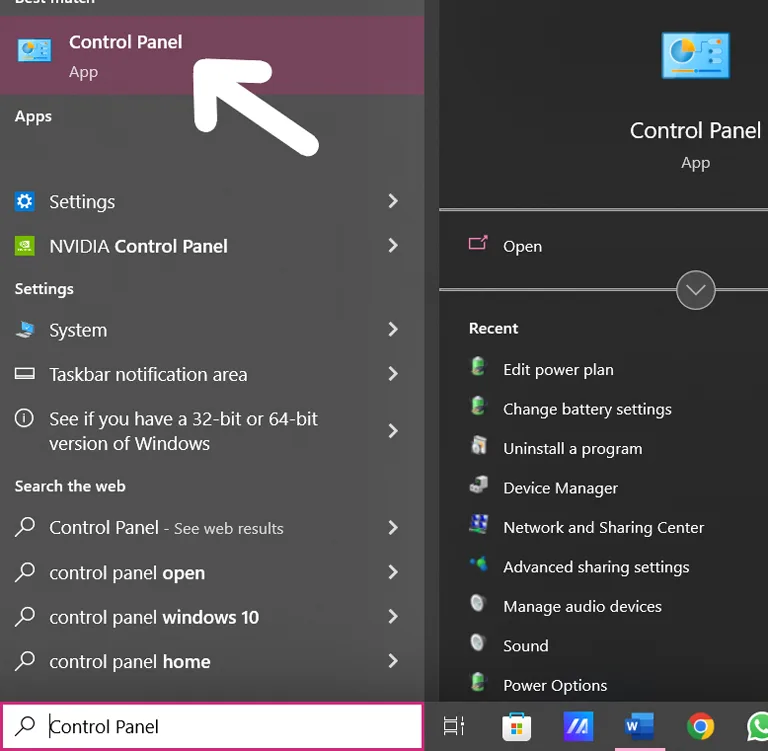This screenshot has width=768, height=751.
Task: Select the System settings result
Action: (212, 330)
